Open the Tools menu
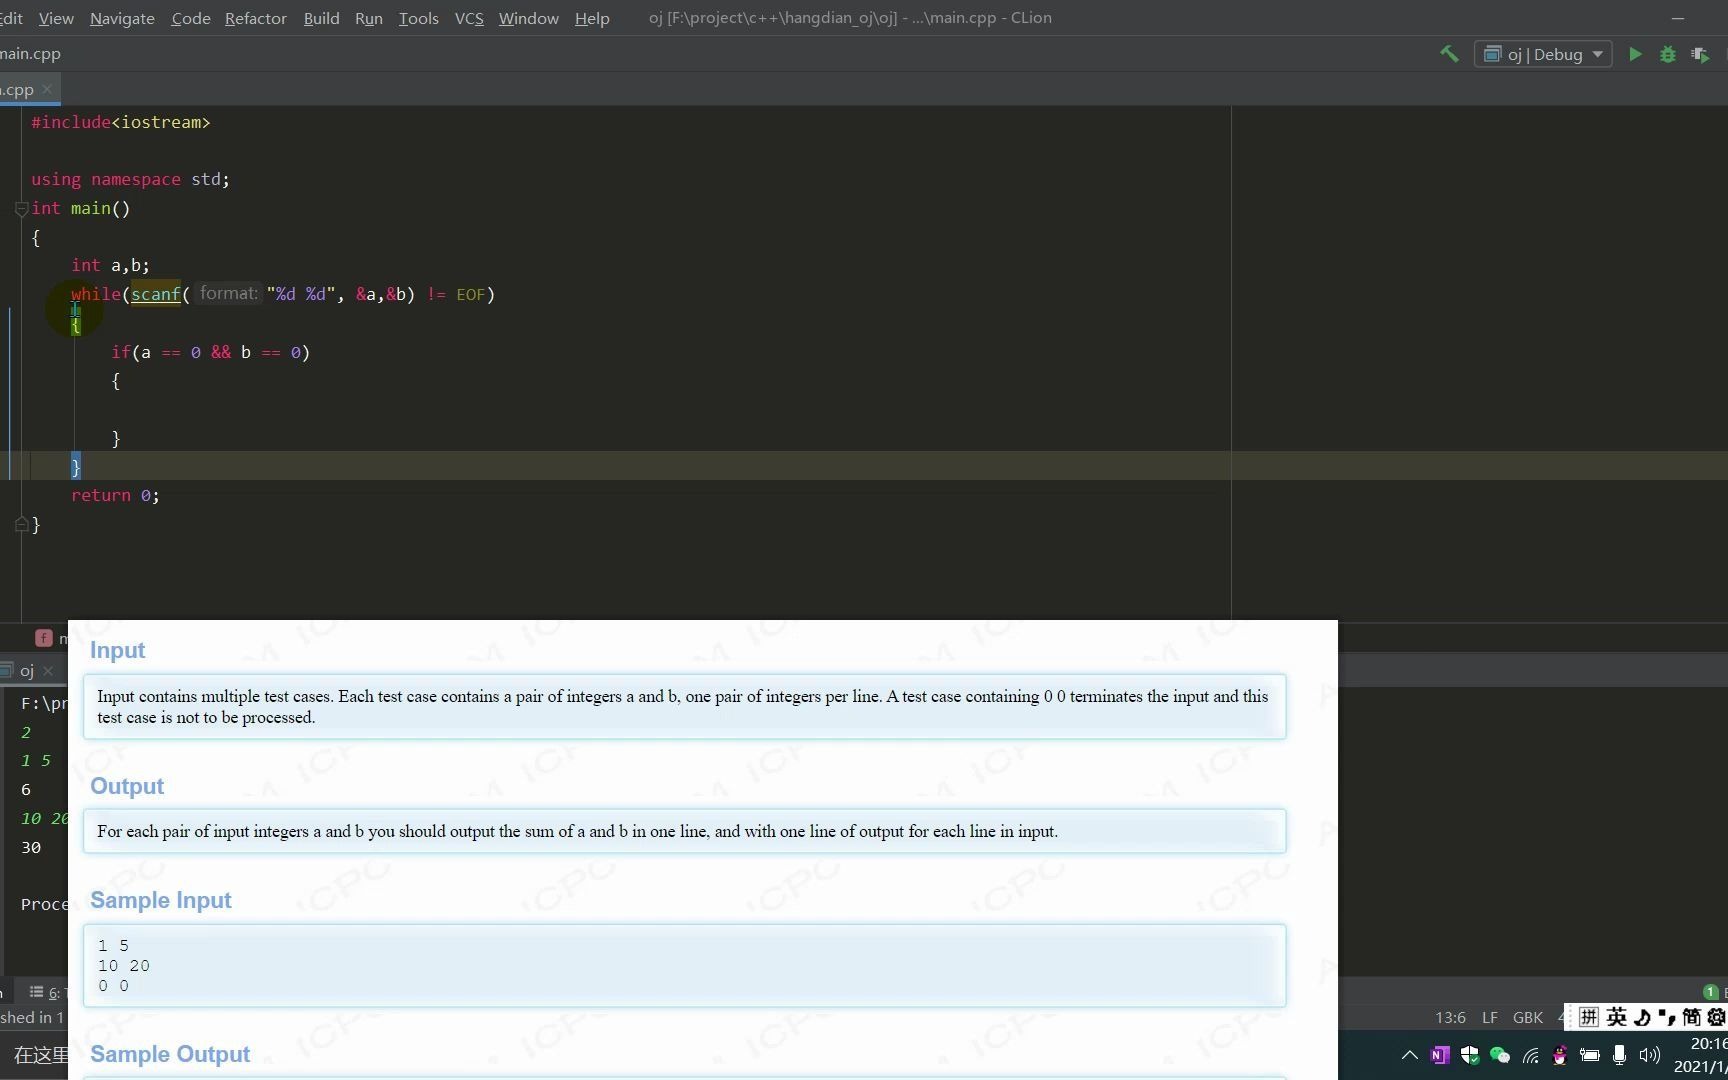Image resolution: width=1728 pixels, height=1080 pixels. click(418, 18)
